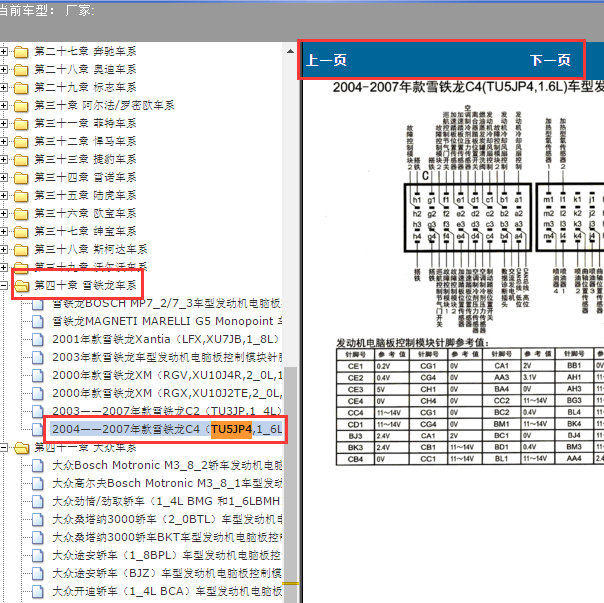Go to next page 下一页
The width and height of the screenshot is (604, 603).
click(x=550, y=60)
